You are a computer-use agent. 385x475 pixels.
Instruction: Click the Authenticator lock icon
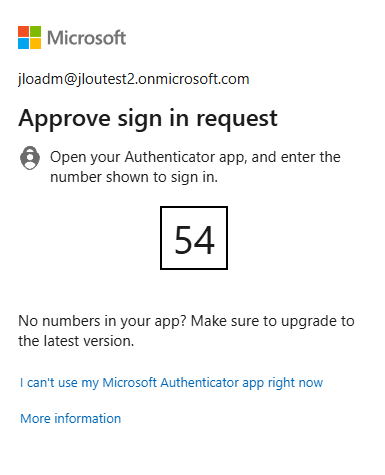30,158
